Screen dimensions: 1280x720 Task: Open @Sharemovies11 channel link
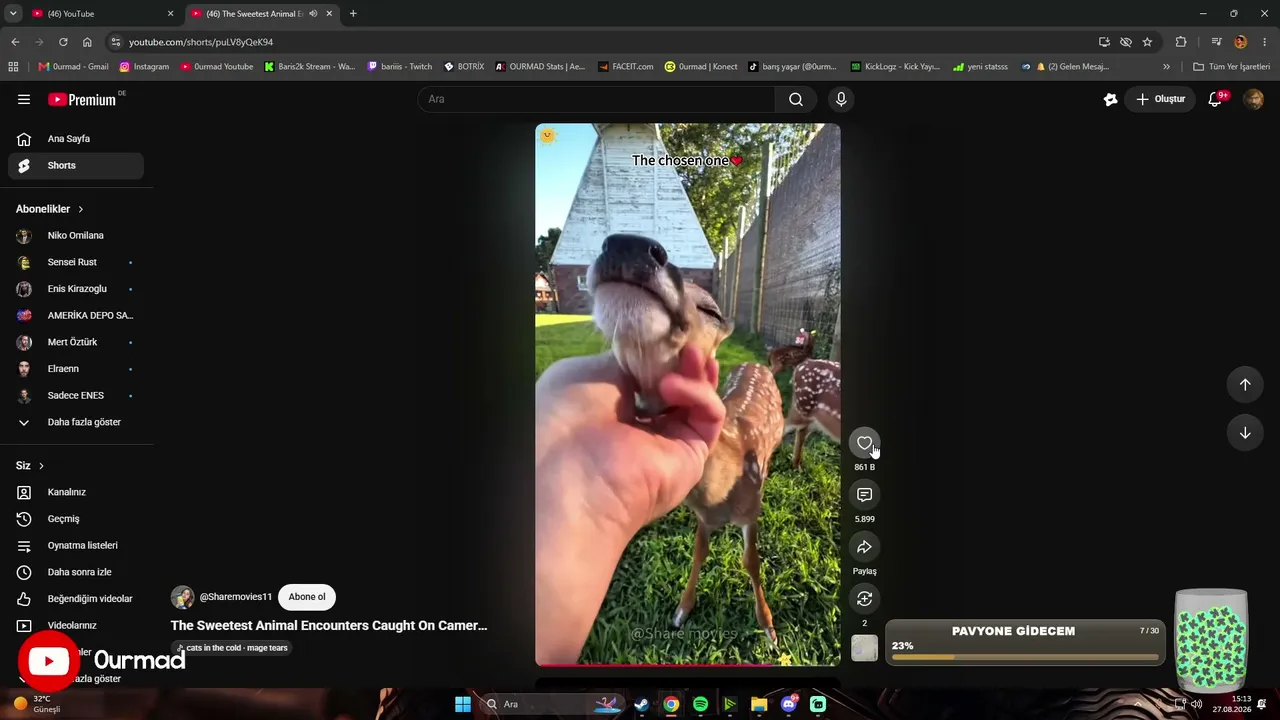pyautogui.click(x=236, y=597)
